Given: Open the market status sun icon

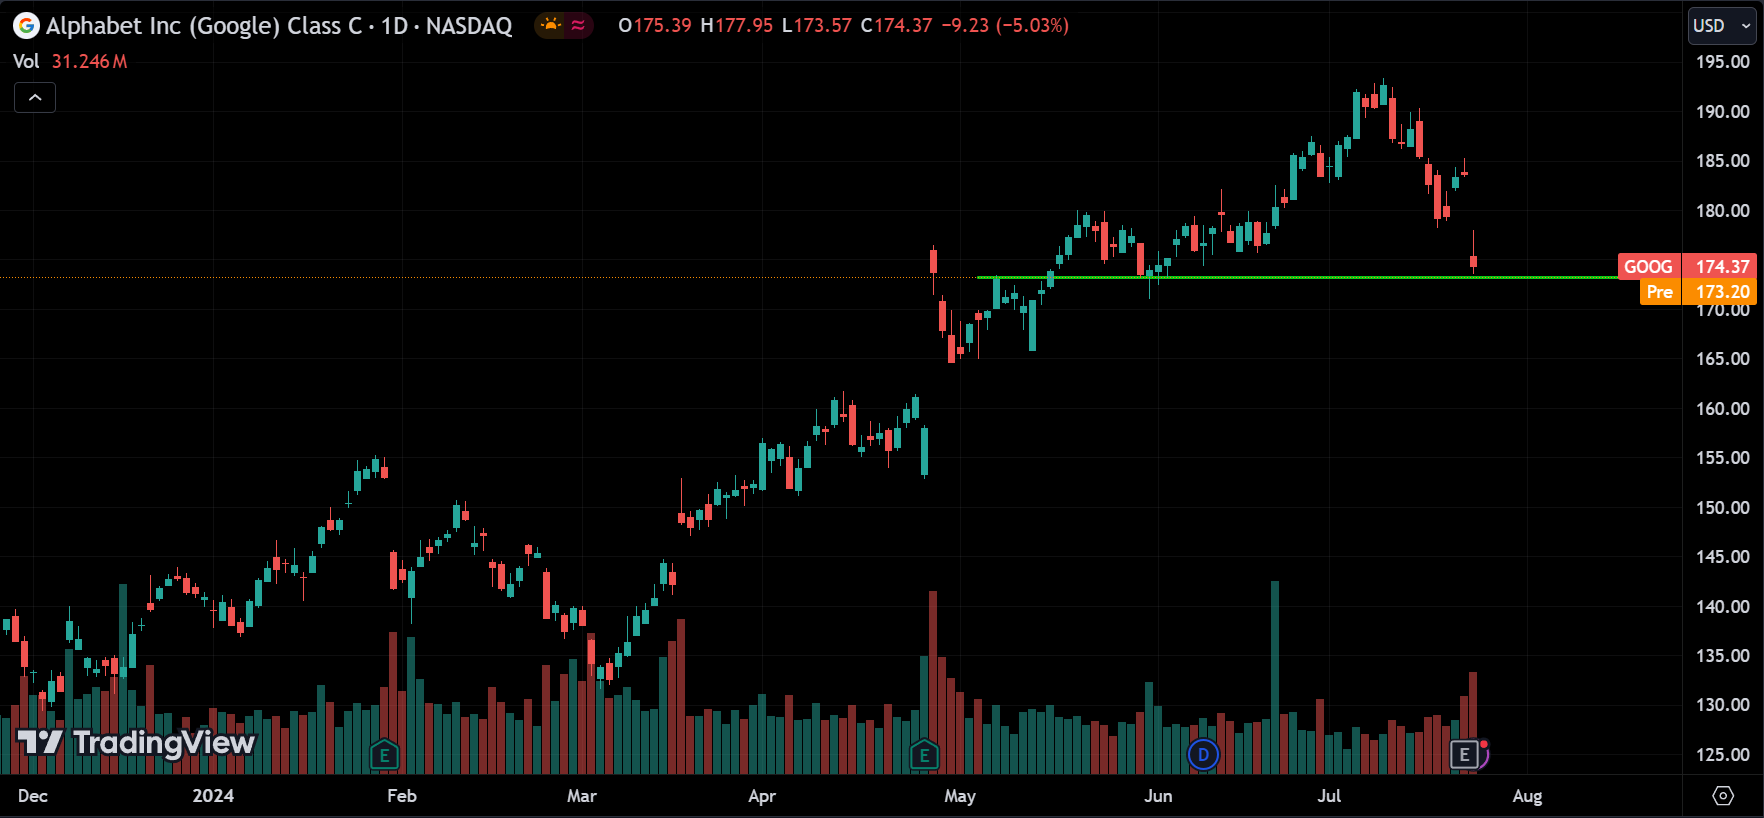Looking at the screenshot, I should (x=551, y=25).
